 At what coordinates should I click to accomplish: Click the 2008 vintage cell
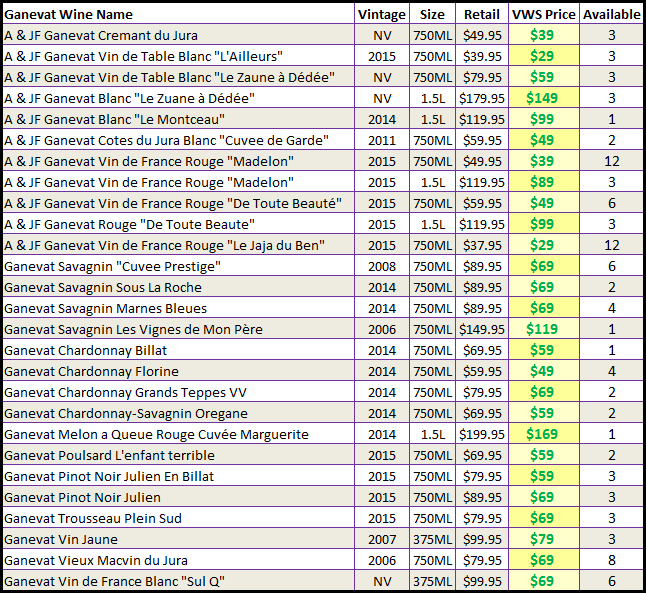tap(382, 266)
